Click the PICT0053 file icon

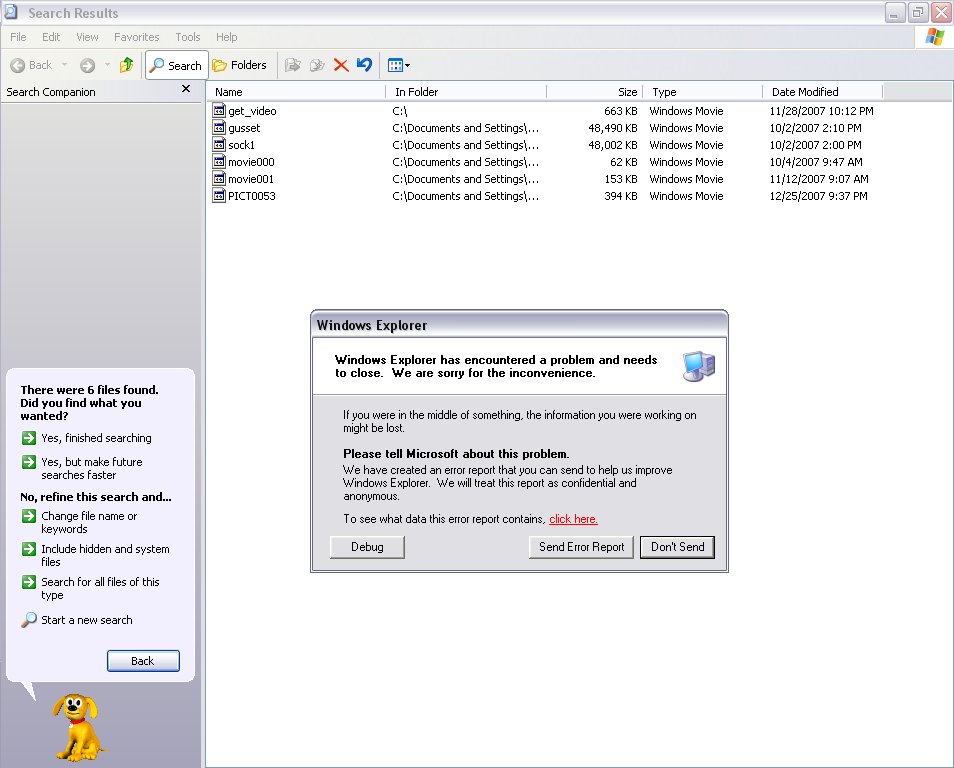(219, 195)
